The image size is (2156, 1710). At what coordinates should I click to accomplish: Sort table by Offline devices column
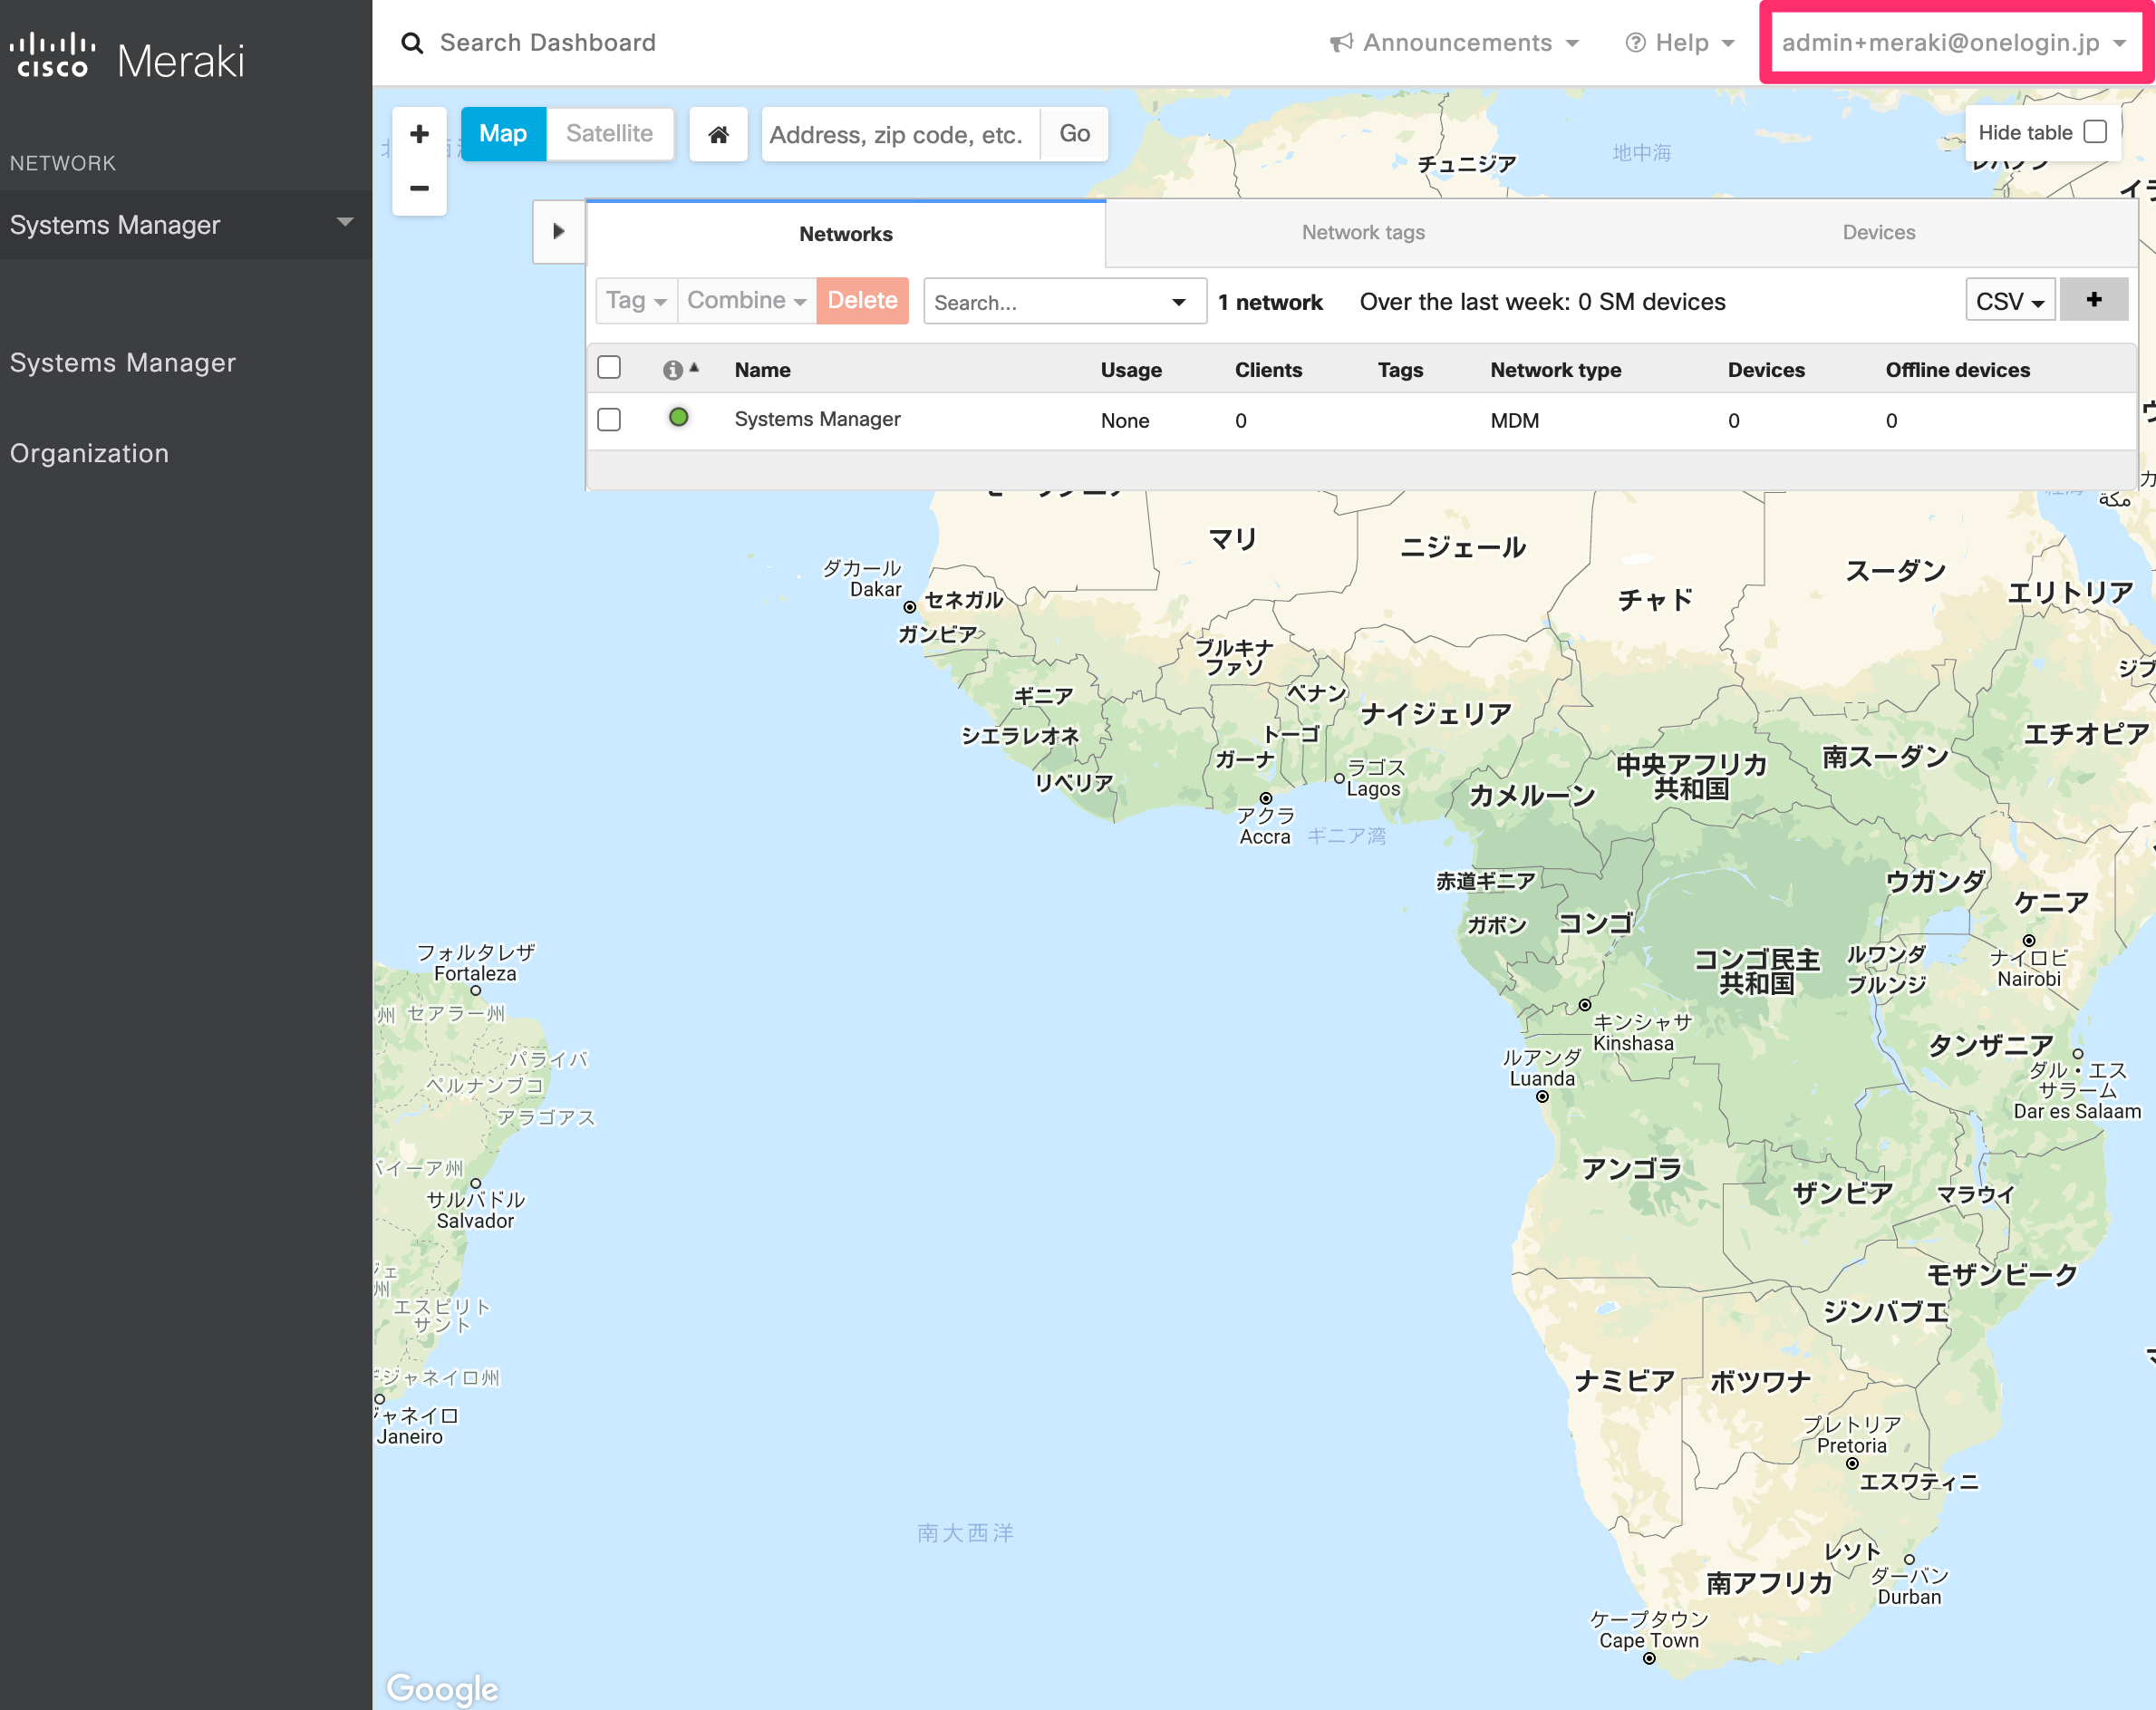click(x=1957, y=370)
